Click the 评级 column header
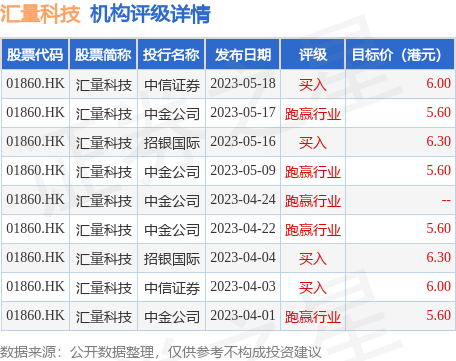The image size is (456, 361). coord(313,54)
